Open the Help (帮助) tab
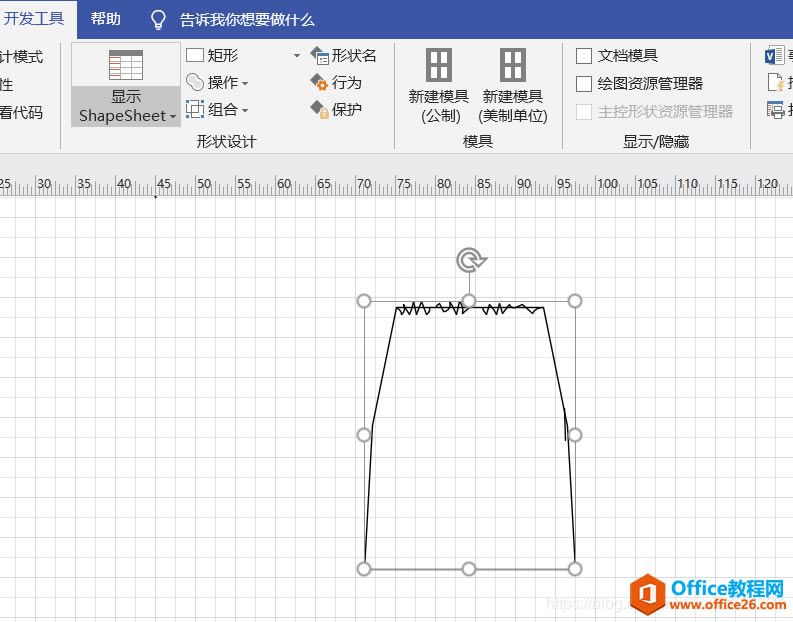The height and width of the screenshot is (622, 793). (106, 19)
